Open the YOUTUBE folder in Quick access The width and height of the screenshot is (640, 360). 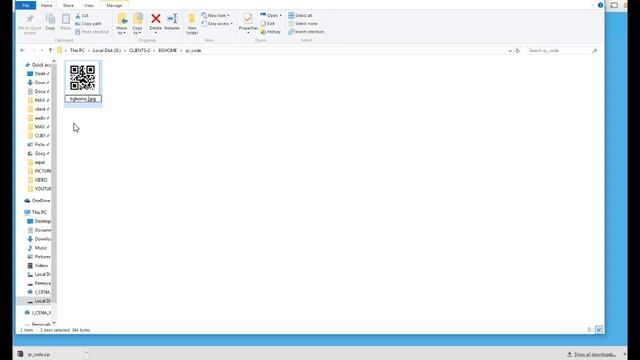coord(39,189)
